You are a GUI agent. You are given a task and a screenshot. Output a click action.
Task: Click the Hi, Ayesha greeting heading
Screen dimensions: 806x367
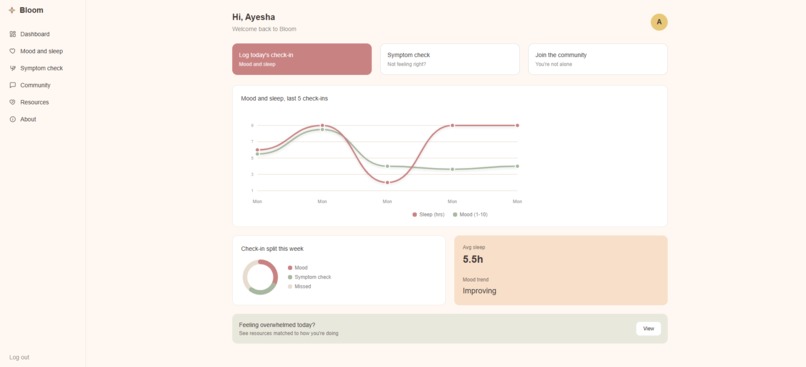coord(253,17)
